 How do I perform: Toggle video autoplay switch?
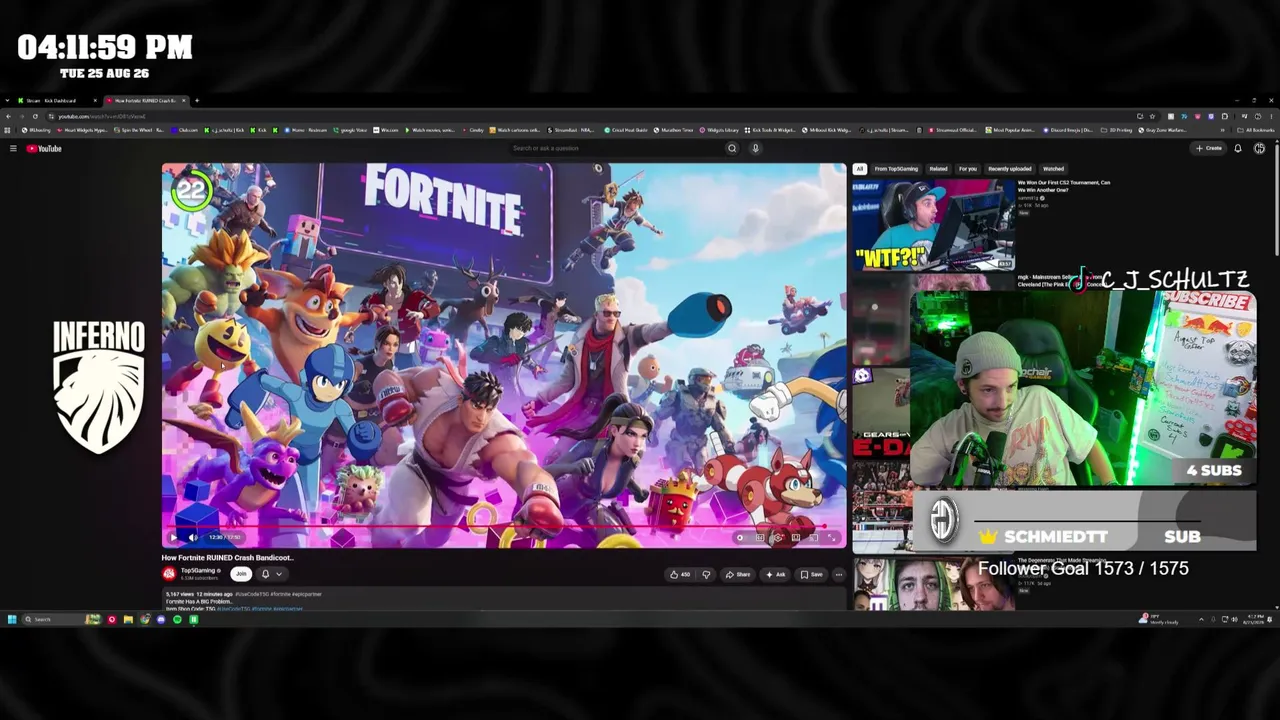tap(740, 537)
